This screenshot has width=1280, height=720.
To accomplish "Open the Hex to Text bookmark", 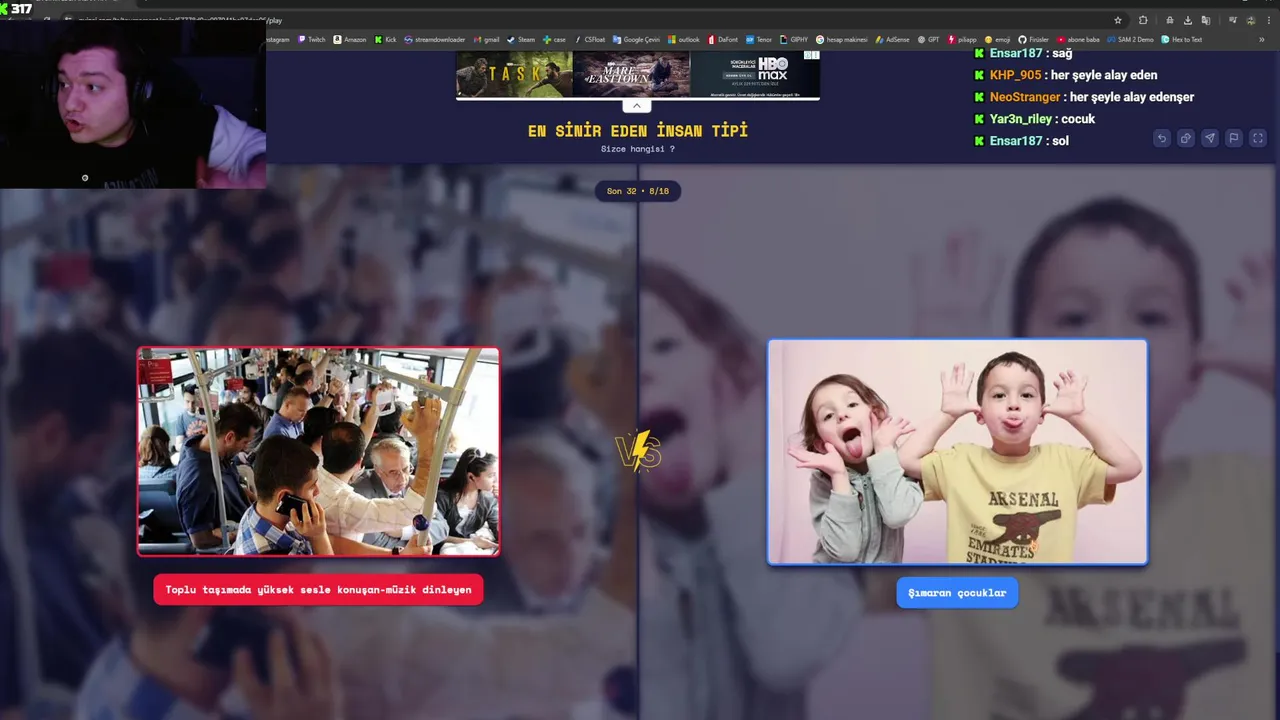I will (x=1181, y=40).
